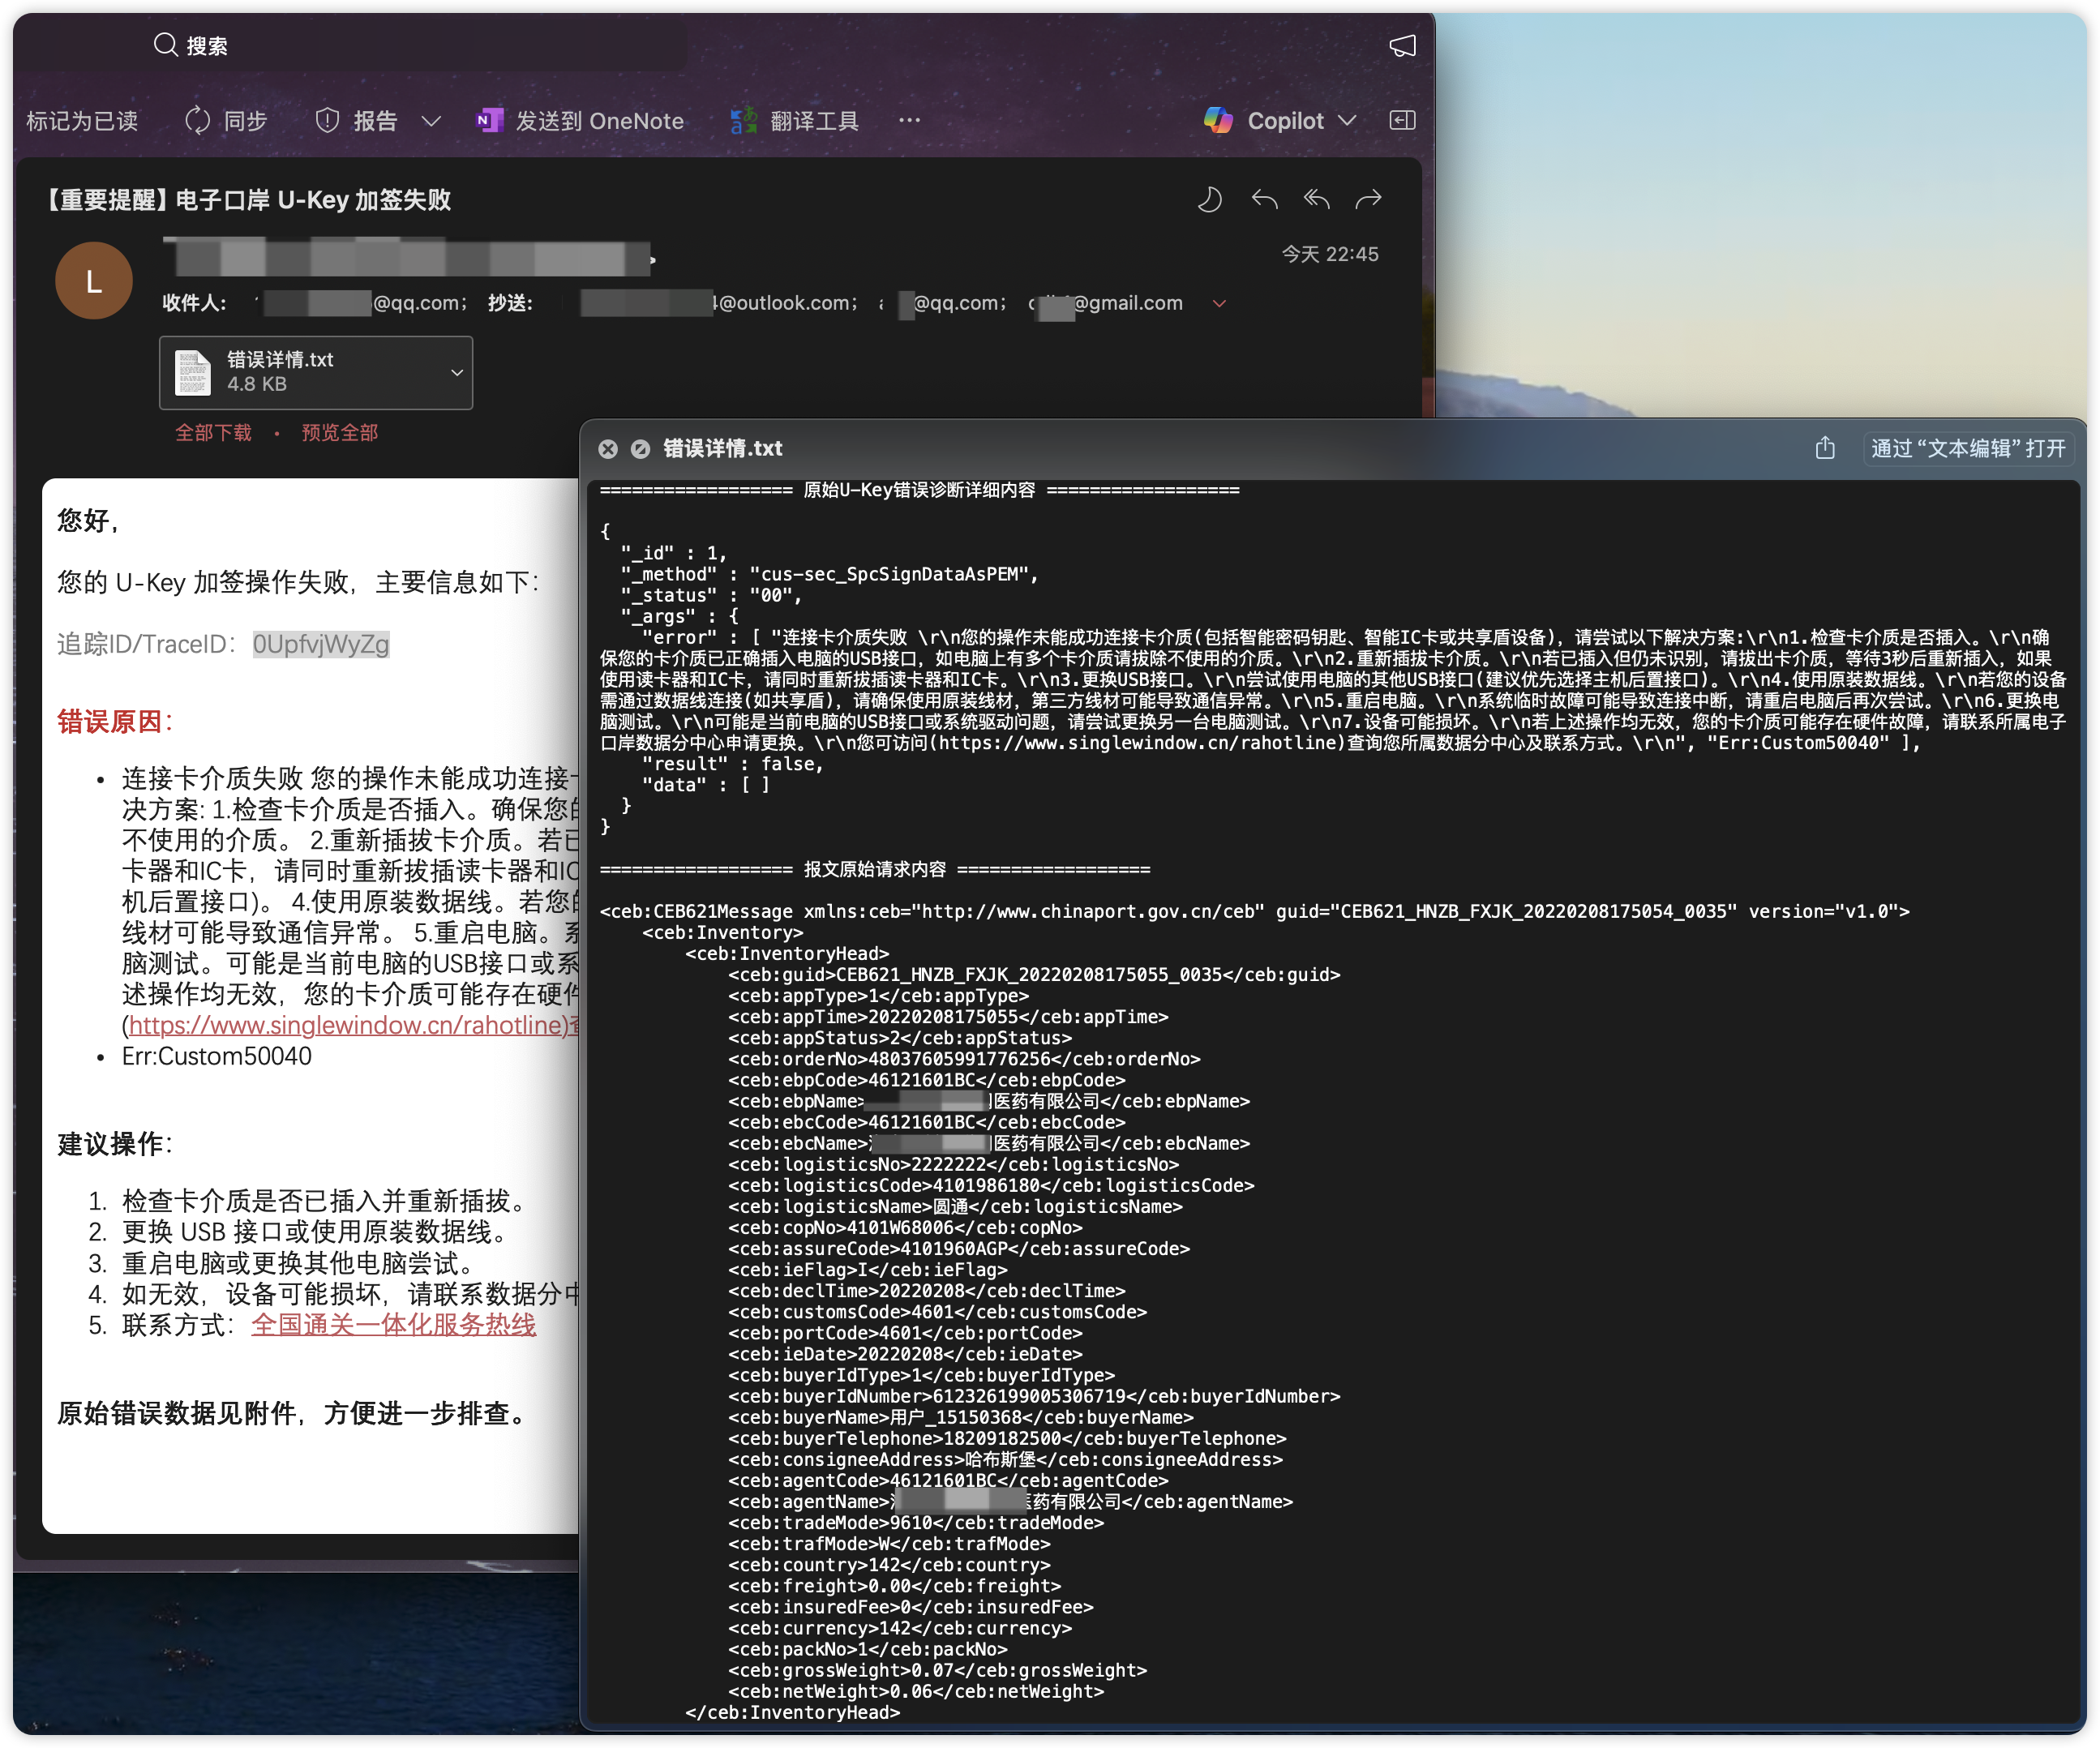The height and width of the screenshot is (1748, 2100).
Task: Open the 翻译工具 translation tool icon
Action: (744, 120)
